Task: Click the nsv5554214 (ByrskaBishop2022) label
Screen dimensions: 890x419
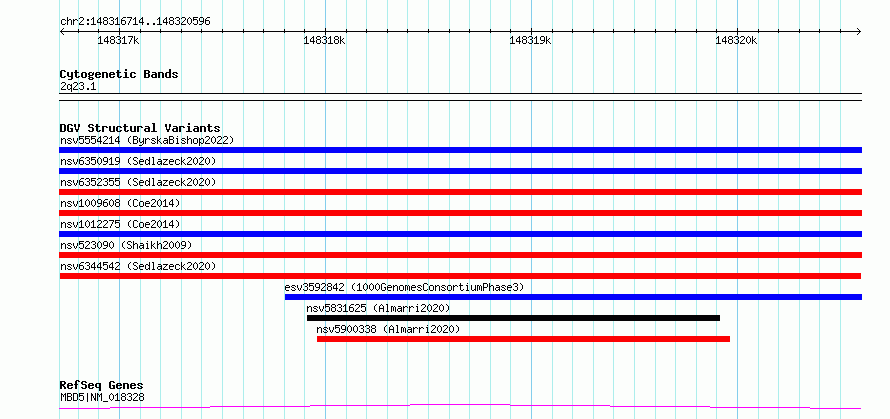Action: pos(147,140)
